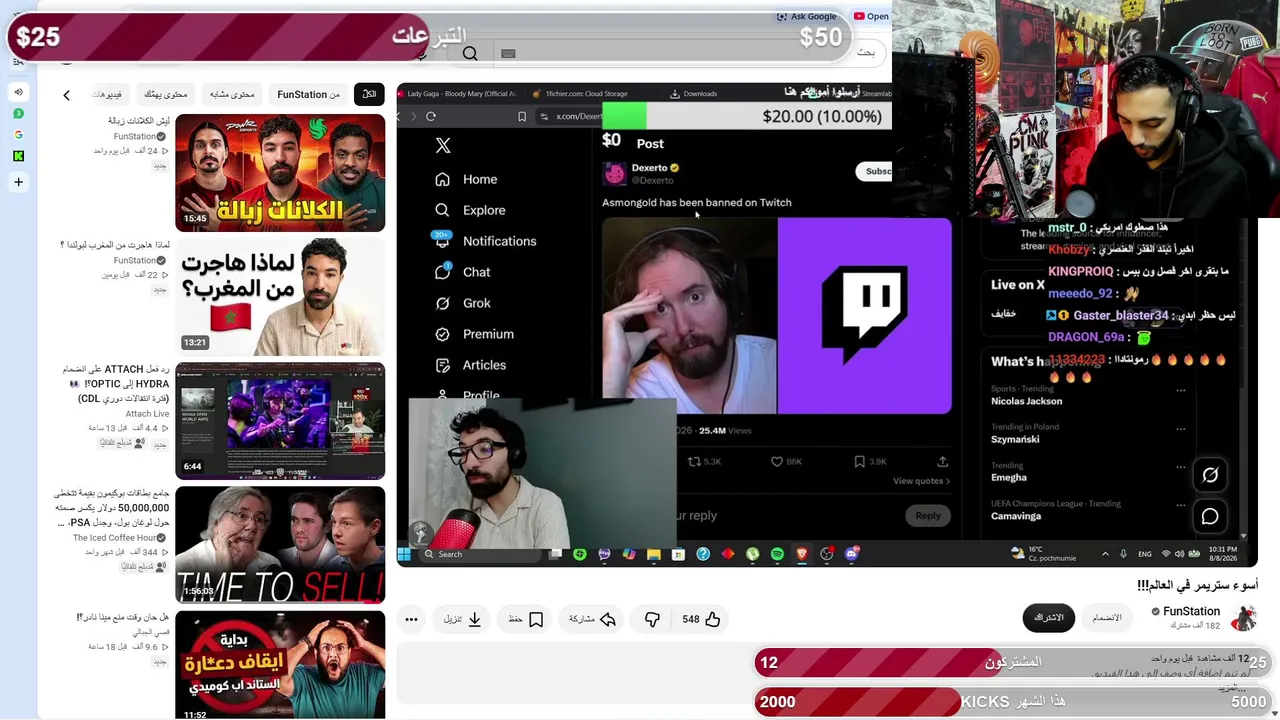Click the YouTube search magnifier icon

470,54
